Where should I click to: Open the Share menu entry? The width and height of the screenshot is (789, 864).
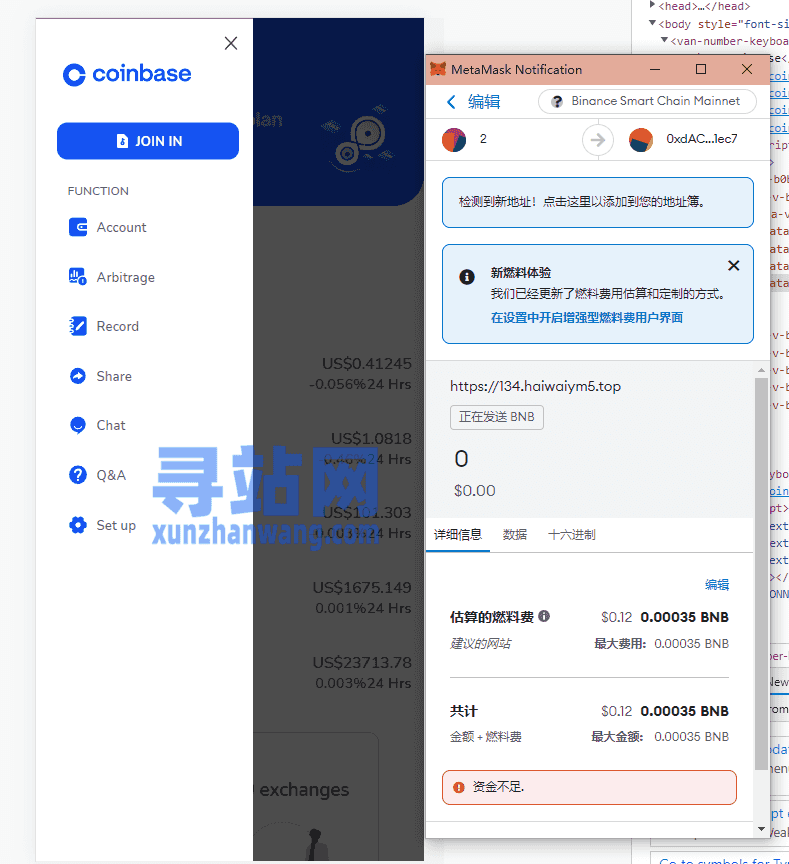114,376
